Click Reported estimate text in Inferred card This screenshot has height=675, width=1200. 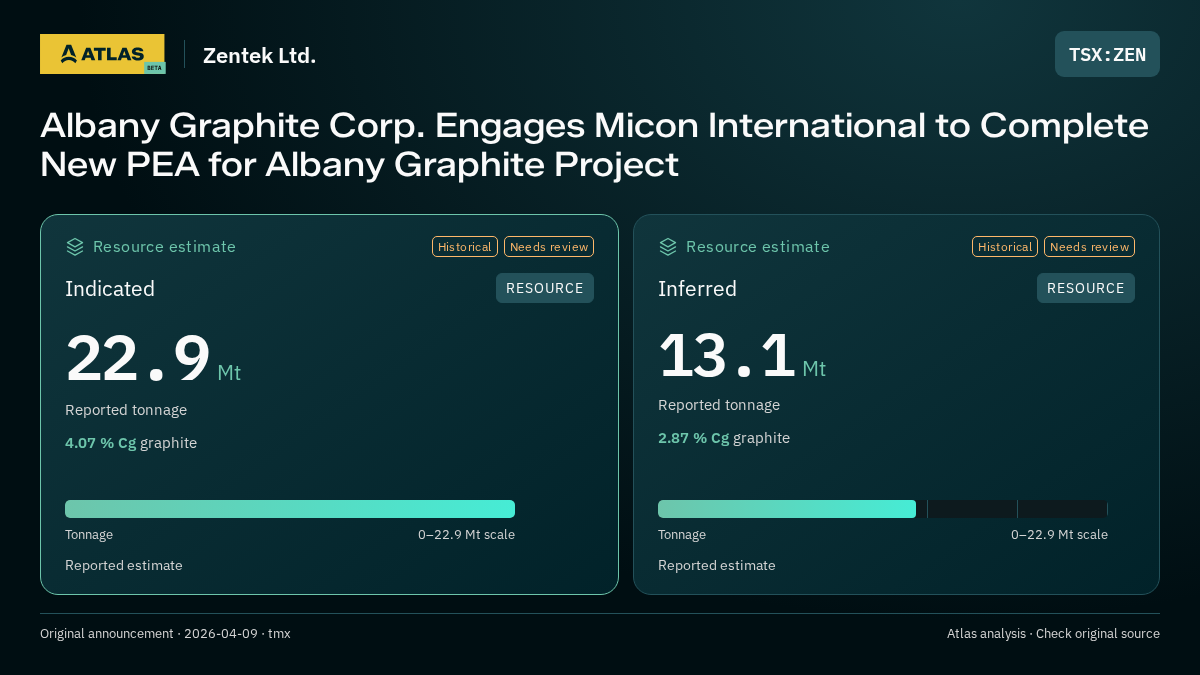717,566
